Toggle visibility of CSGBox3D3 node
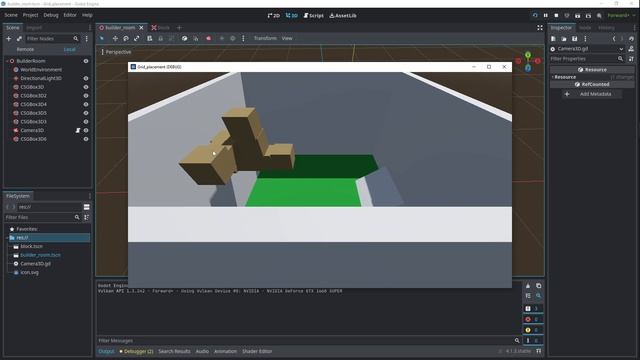This screenshot has width=640, height=360. [86, 122]
